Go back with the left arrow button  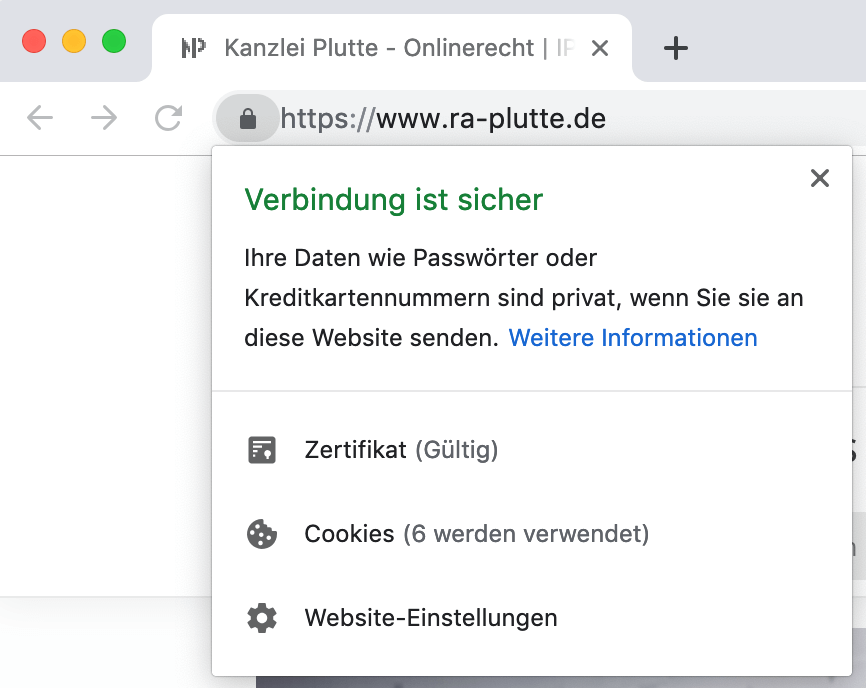[x=40, y=118]
